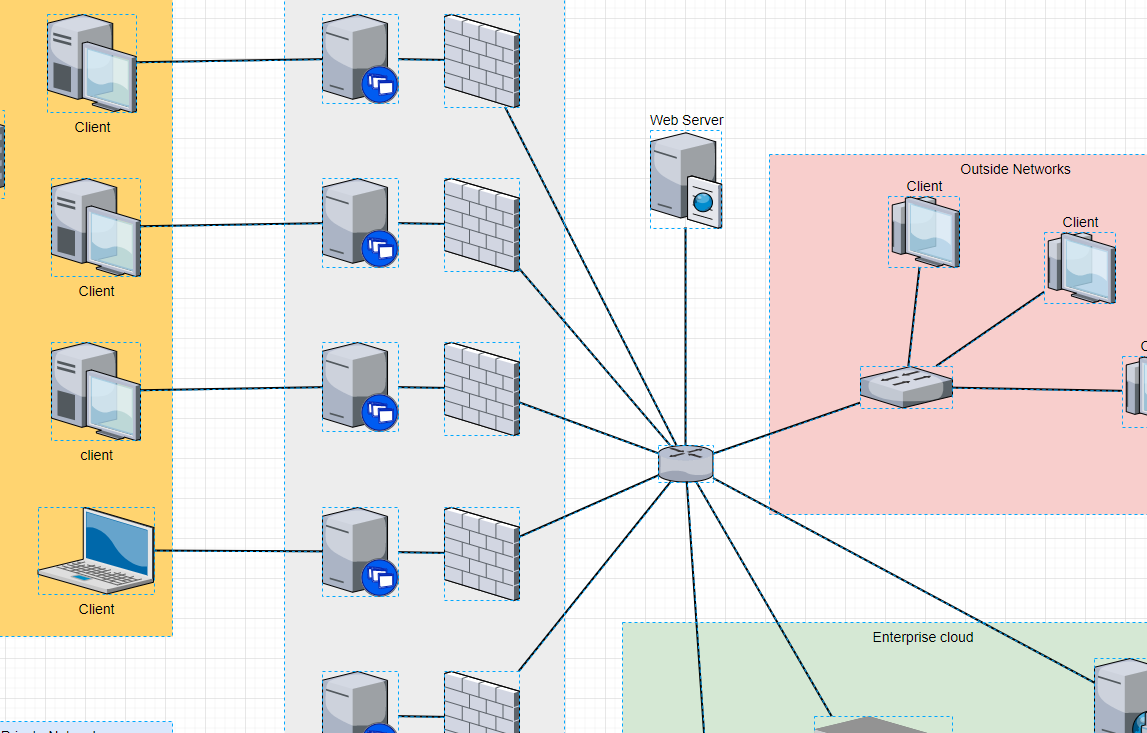Click the laptop Client in the yellow zone
This screenshot has height=733, width=1147.
(x=95, y=550)
